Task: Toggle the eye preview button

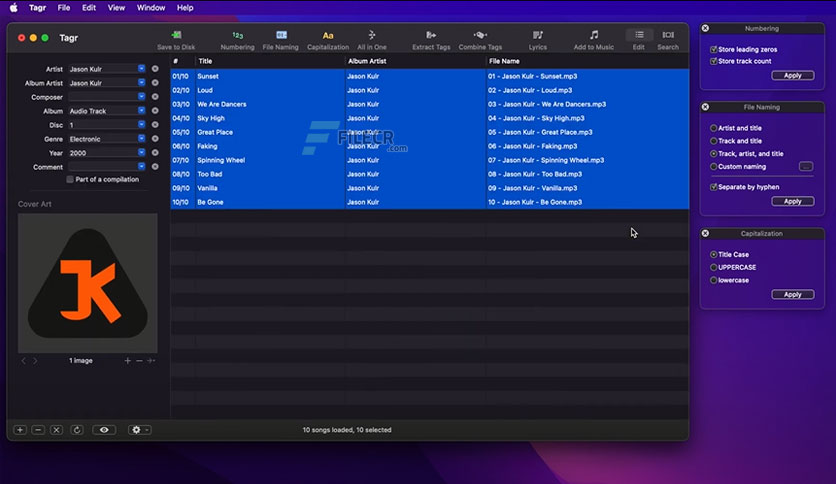Action: pos(104,430)
